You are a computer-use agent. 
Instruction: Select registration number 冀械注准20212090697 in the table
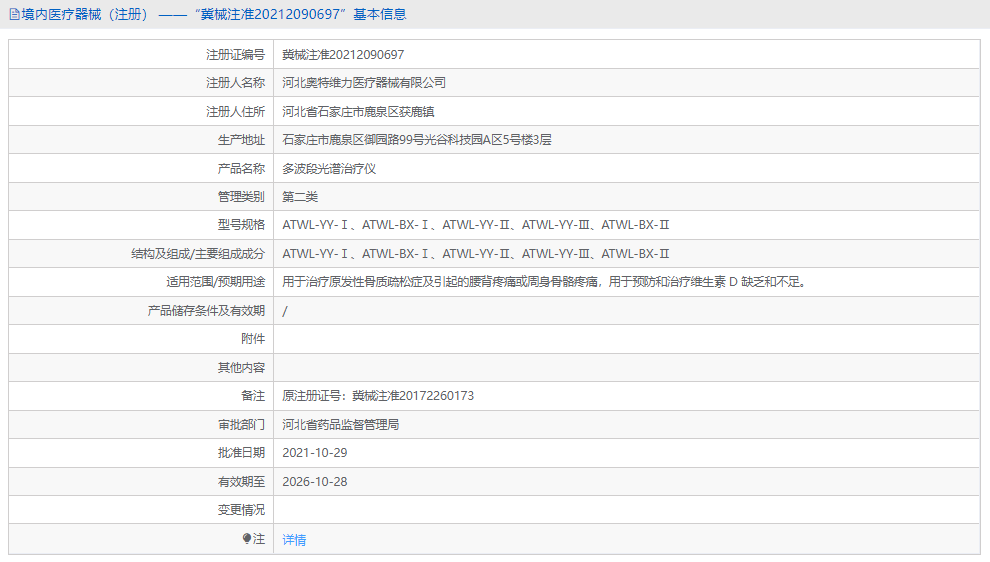coord(343,55)
